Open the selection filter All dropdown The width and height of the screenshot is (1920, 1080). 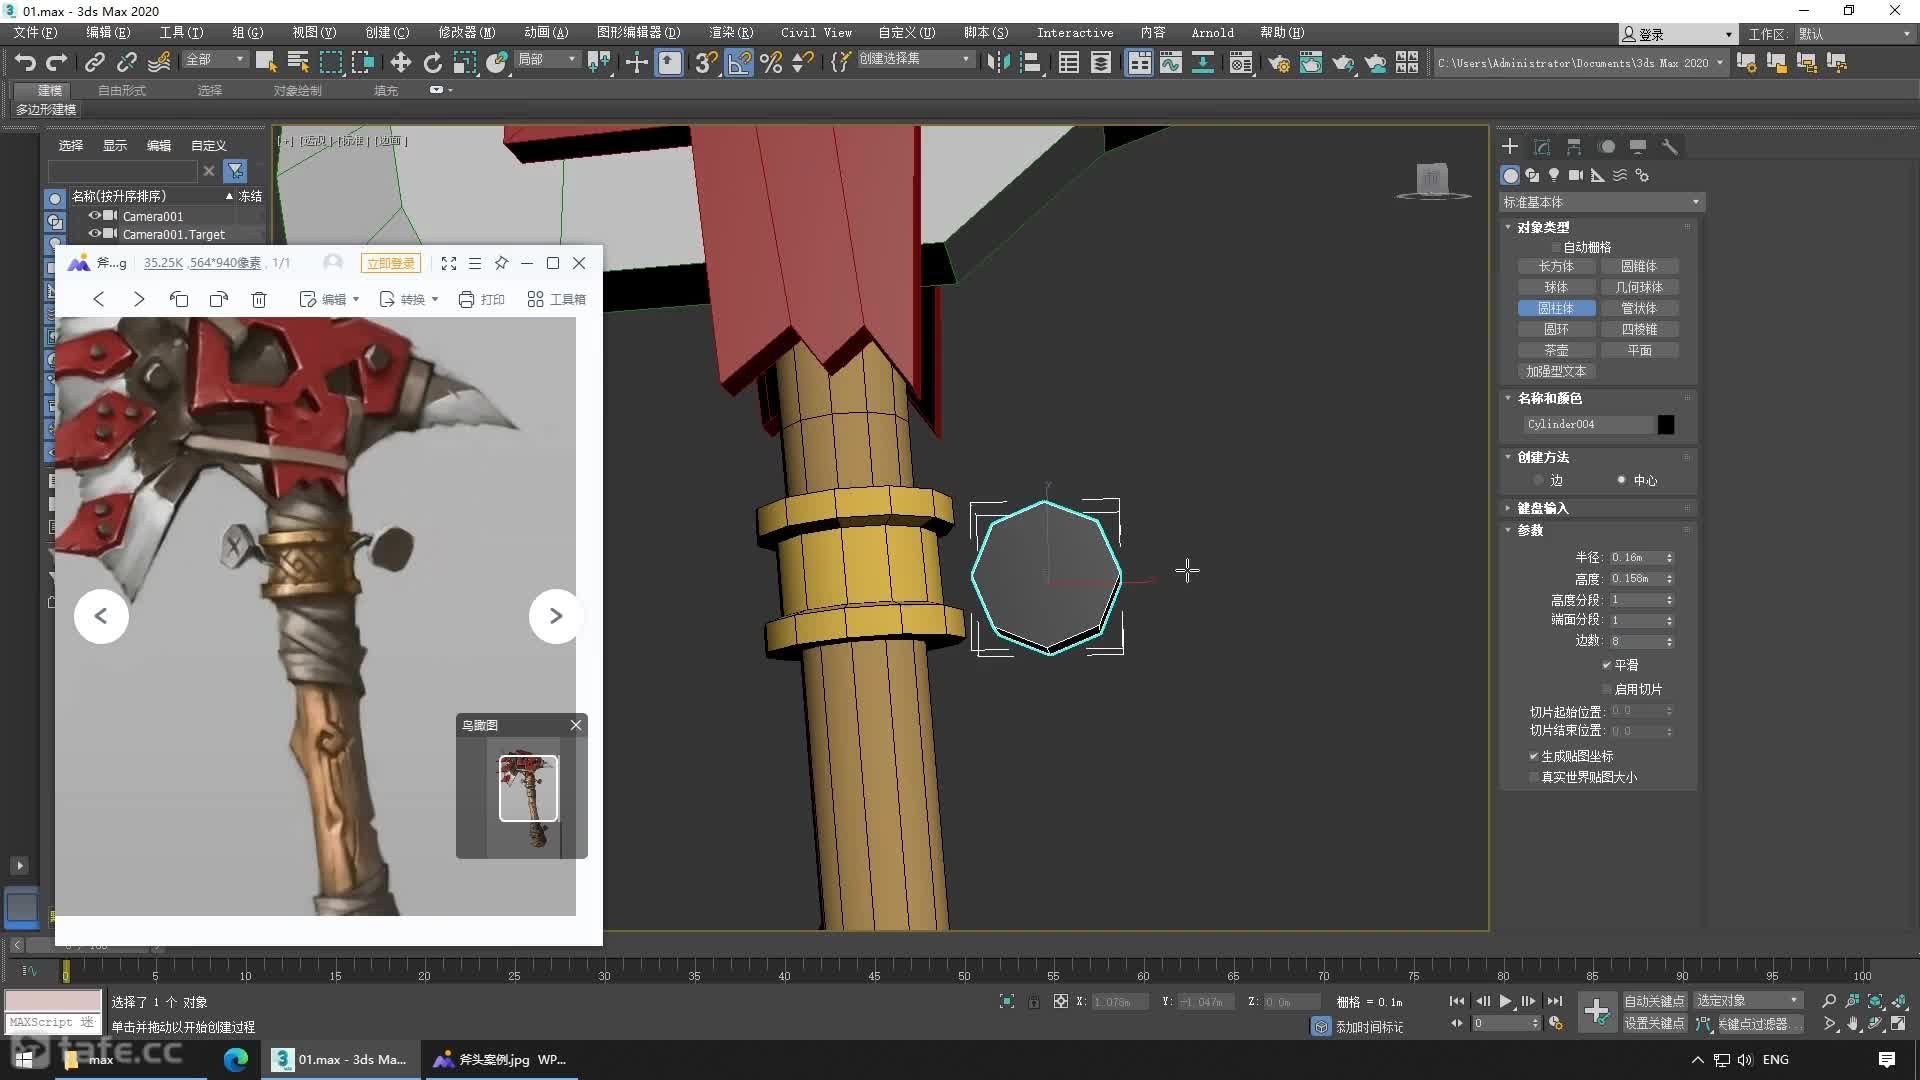(x=214, y=60)
